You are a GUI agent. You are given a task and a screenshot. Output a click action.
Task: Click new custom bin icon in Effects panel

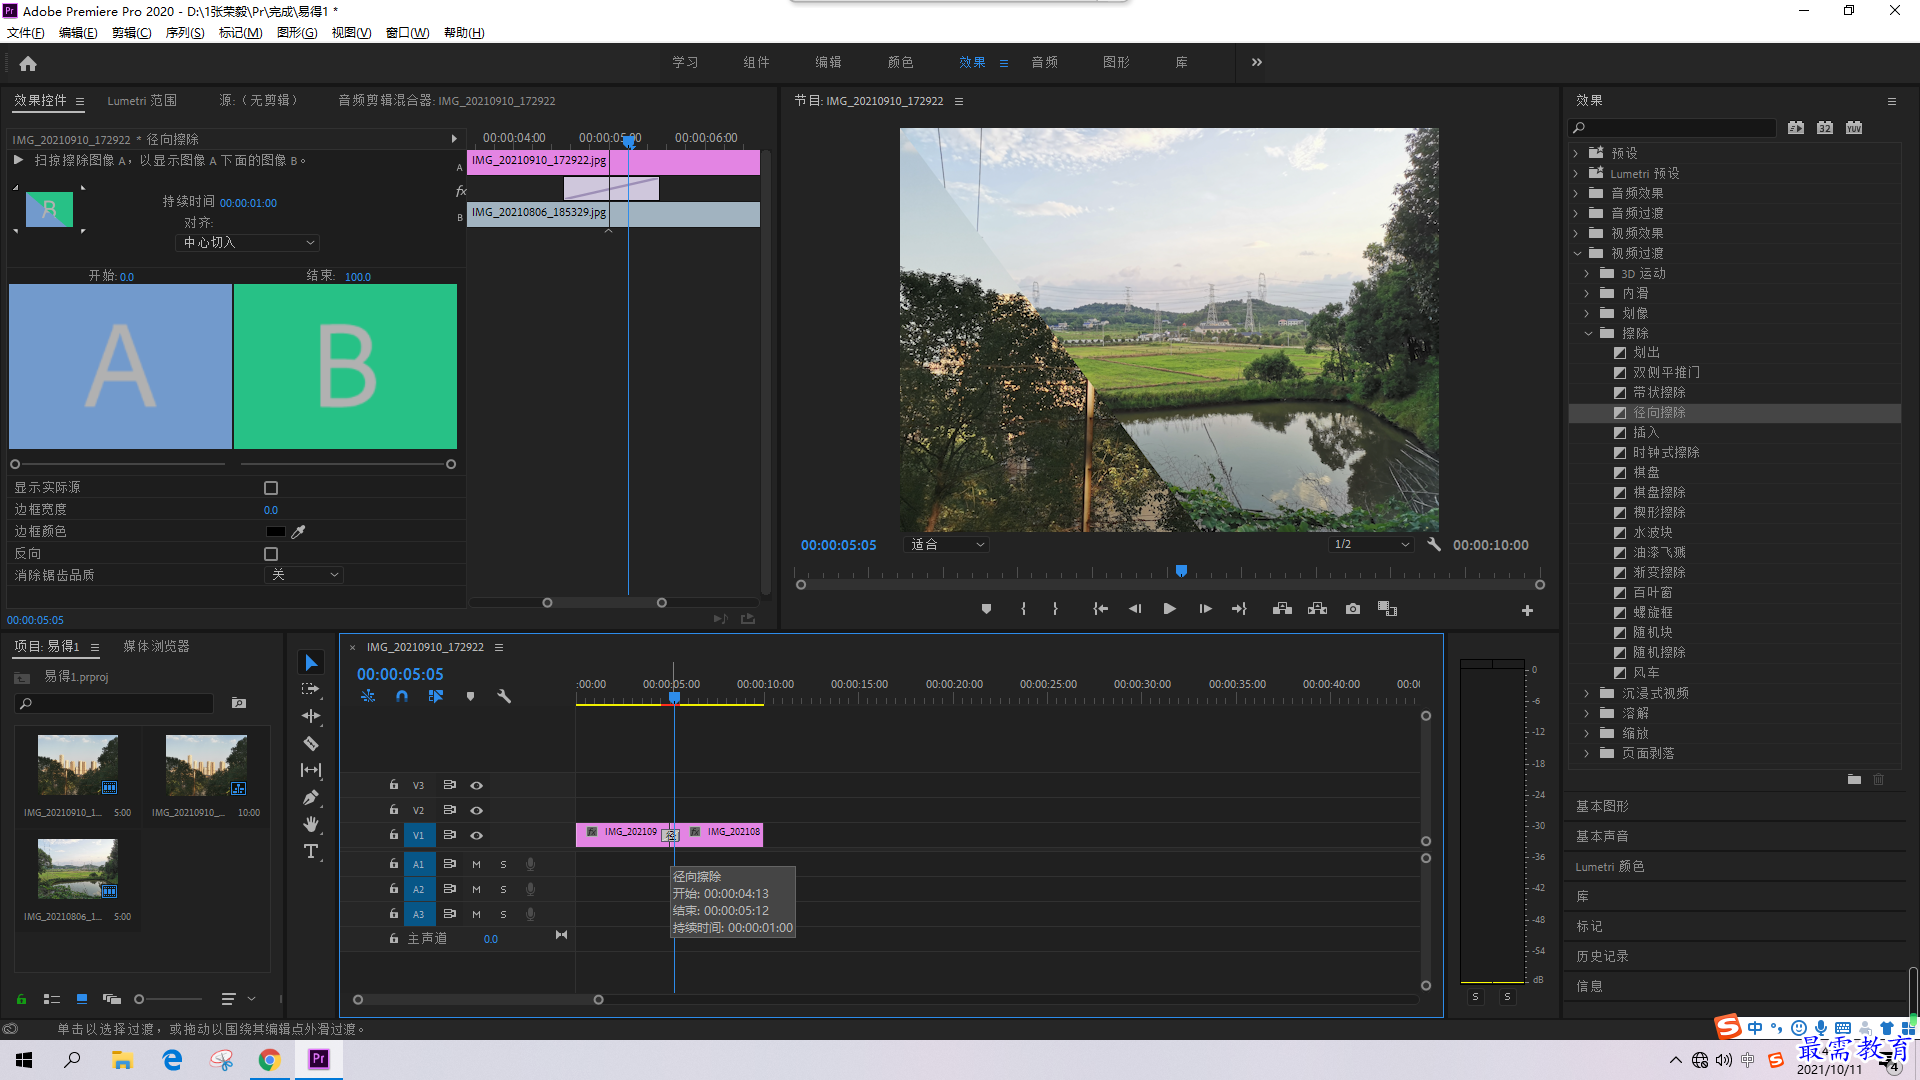pyautogui.click(x=1854, y=779)
